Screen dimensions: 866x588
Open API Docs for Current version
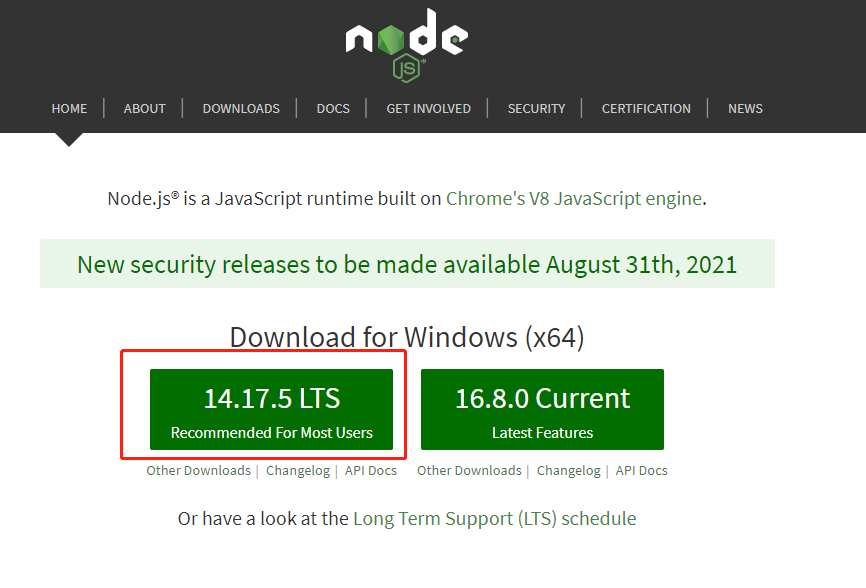642,470
